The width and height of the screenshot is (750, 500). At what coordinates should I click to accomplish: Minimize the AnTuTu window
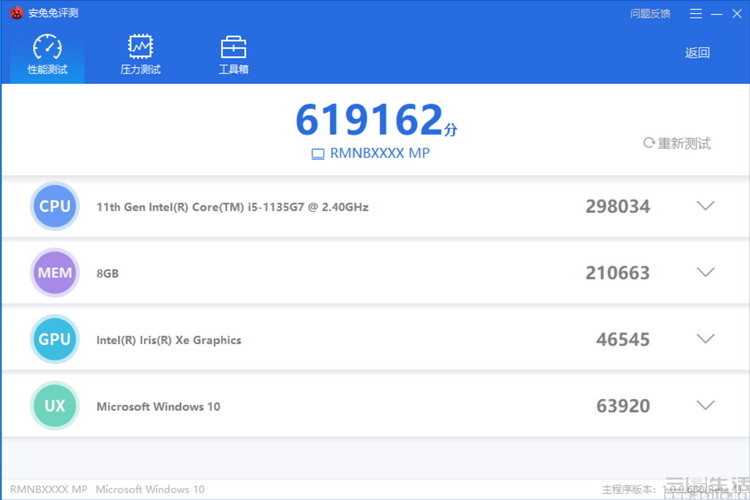[717, 14]
